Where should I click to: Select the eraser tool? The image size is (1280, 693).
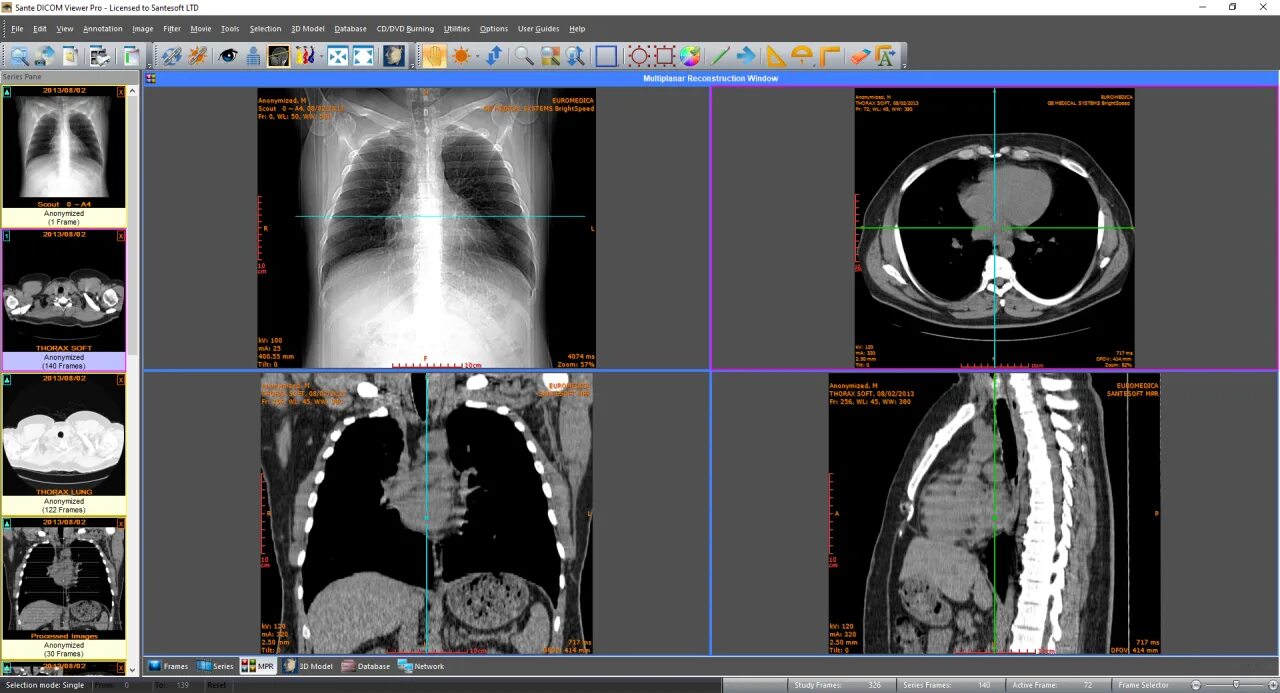(x=860, y=56)
